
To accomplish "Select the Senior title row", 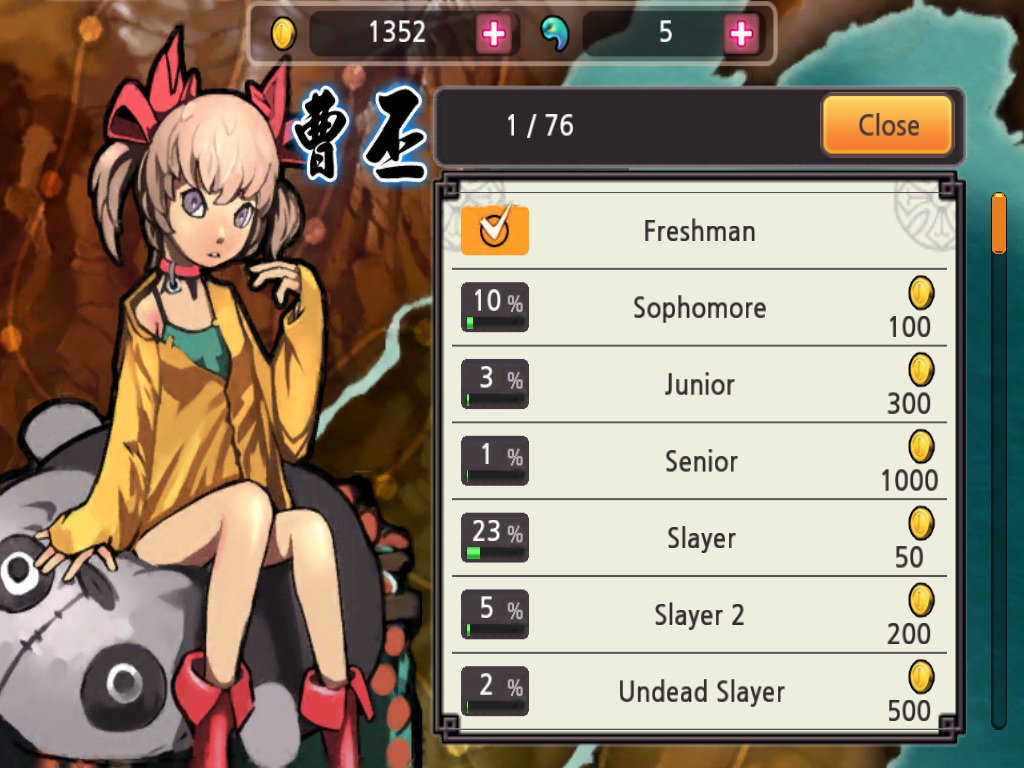I will [x=699, y=461].
